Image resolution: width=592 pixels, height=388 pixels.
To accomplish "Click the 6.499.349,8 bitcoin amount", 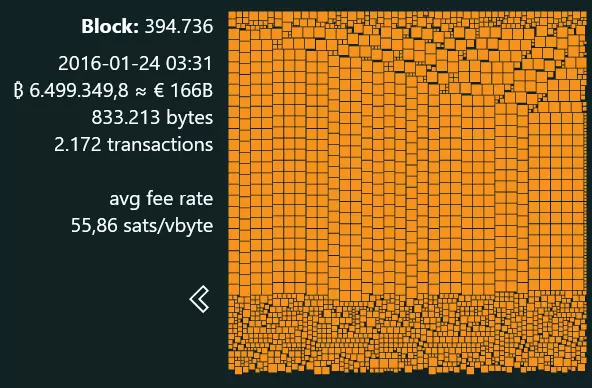I will click(x=79, y=91).
